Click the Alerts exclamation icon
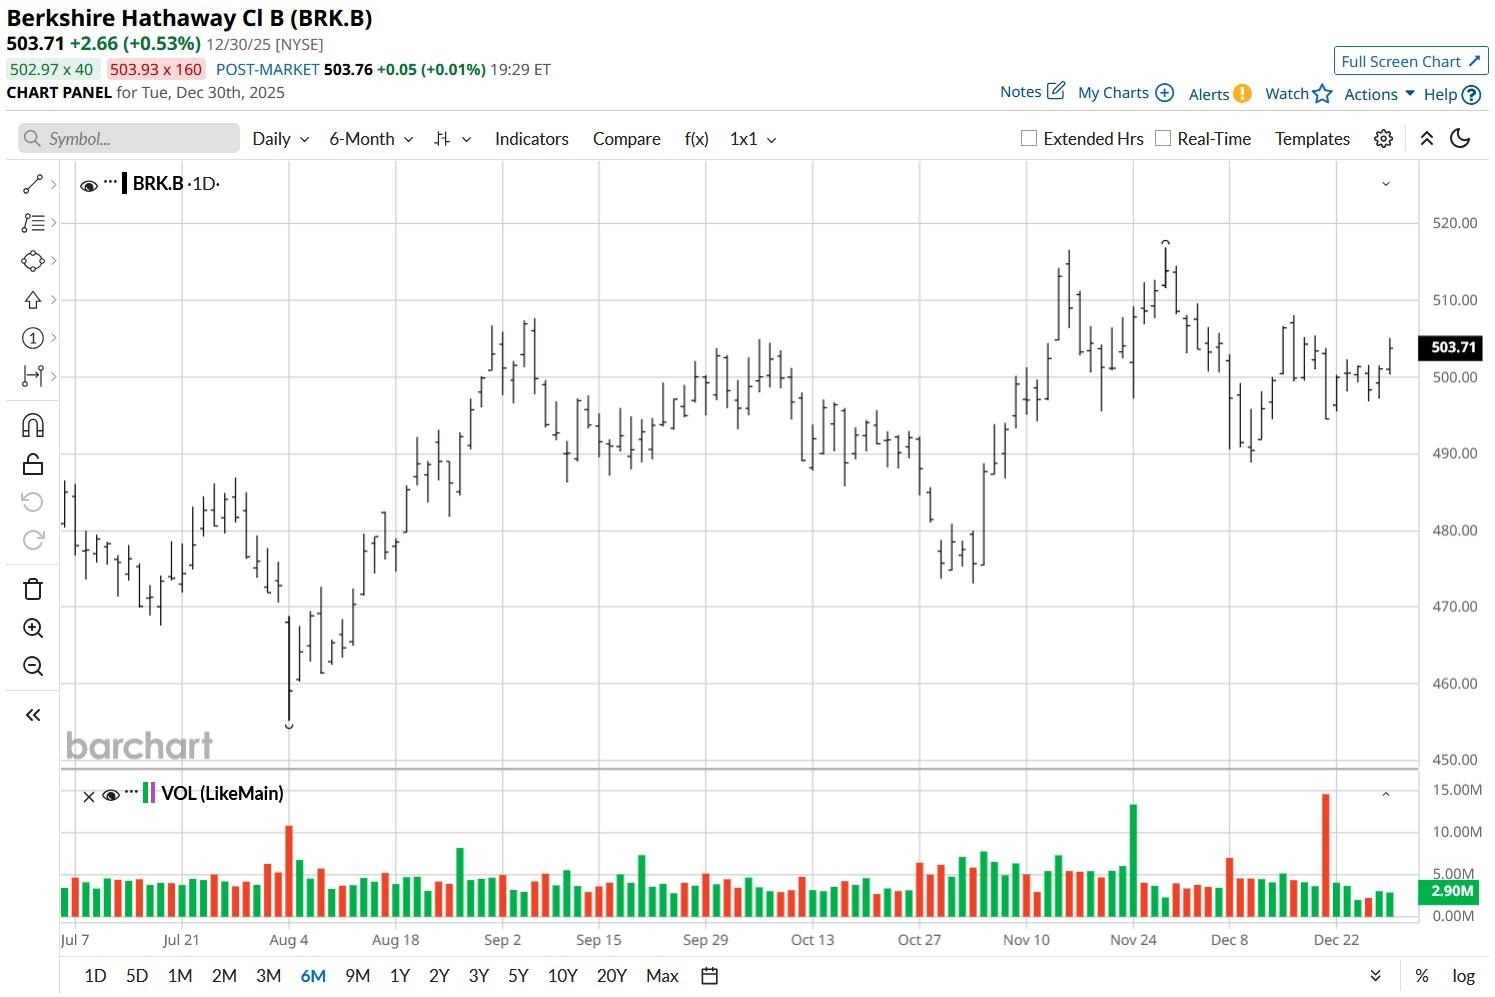The width and height of the screenshot is (1495, 997). [1242, 93]
